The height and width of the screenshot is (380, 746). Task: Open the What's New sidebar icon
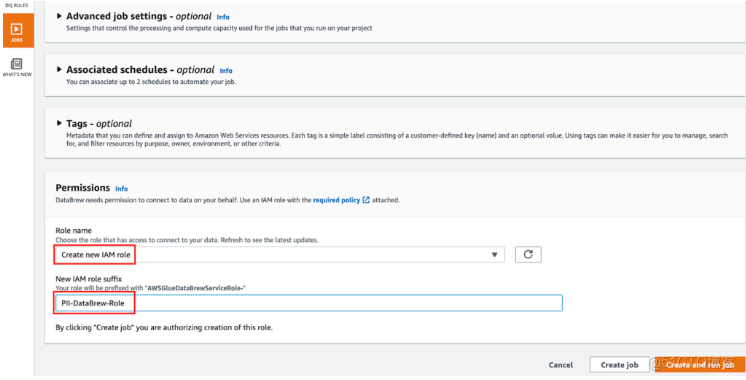click(17, 67)
